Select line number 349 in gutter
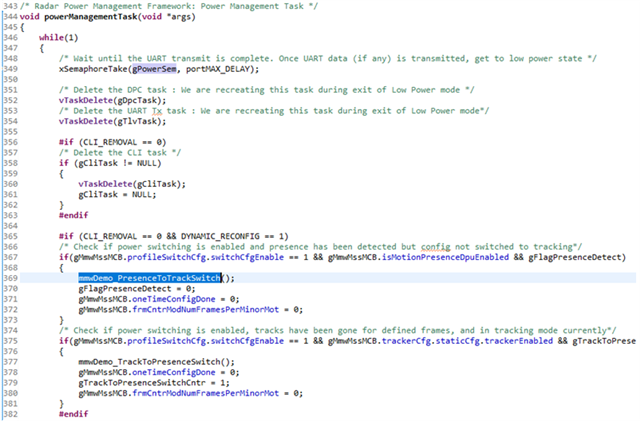640x421 pixels. click(x=10, y=69)
